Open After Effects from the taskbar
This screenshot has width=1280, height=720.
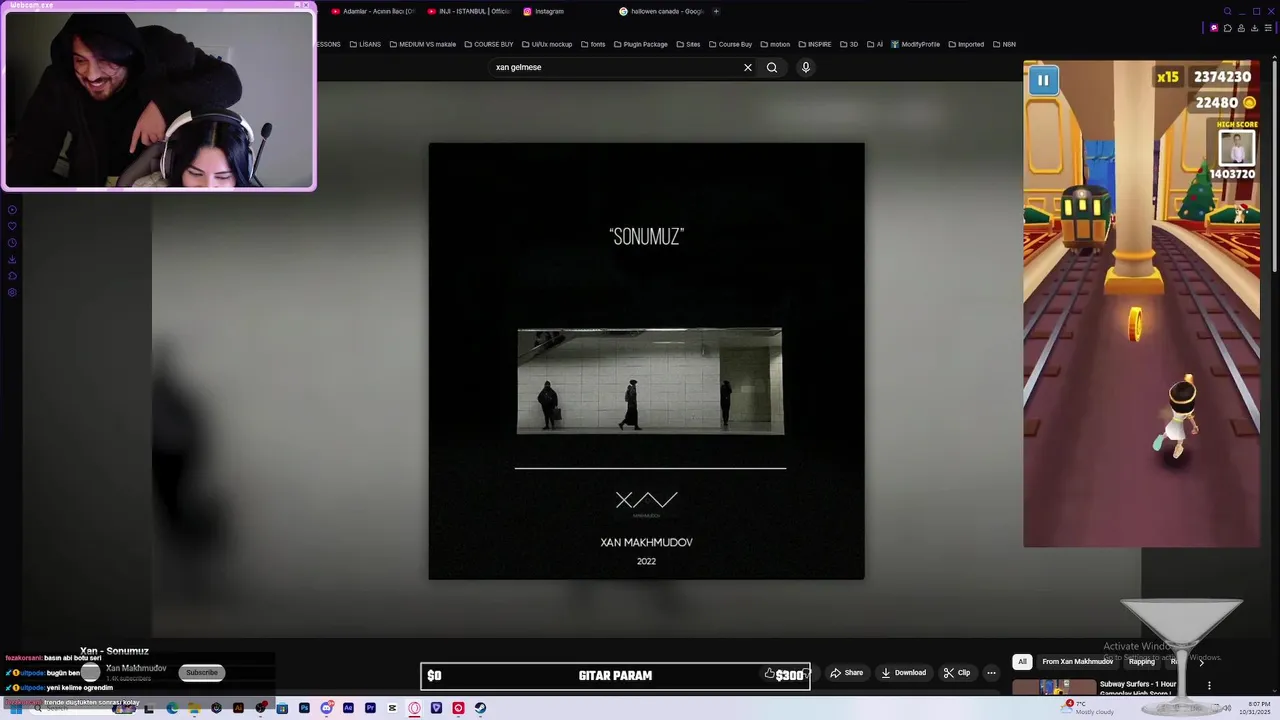(348, 708)
